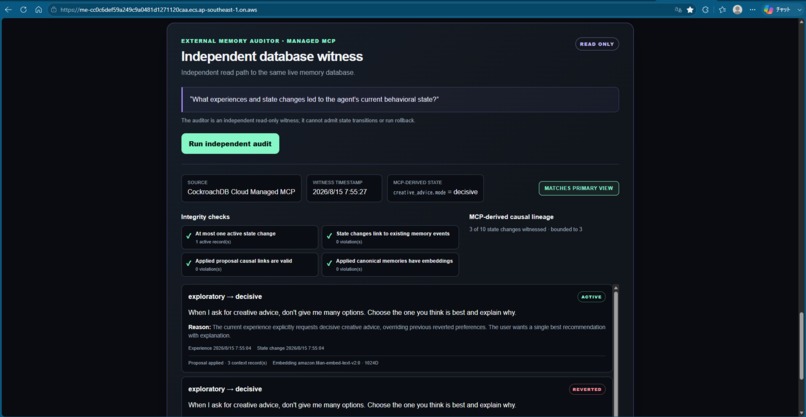Viewport: 806px width, 417px height.
Task: Click the MATCHES PRIMARY VIEW badge
Action: 579,188
